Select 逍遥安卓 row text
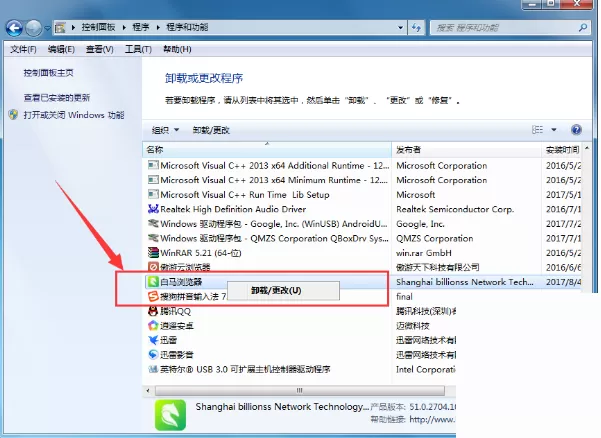The image size is (601, 438). 177,326
